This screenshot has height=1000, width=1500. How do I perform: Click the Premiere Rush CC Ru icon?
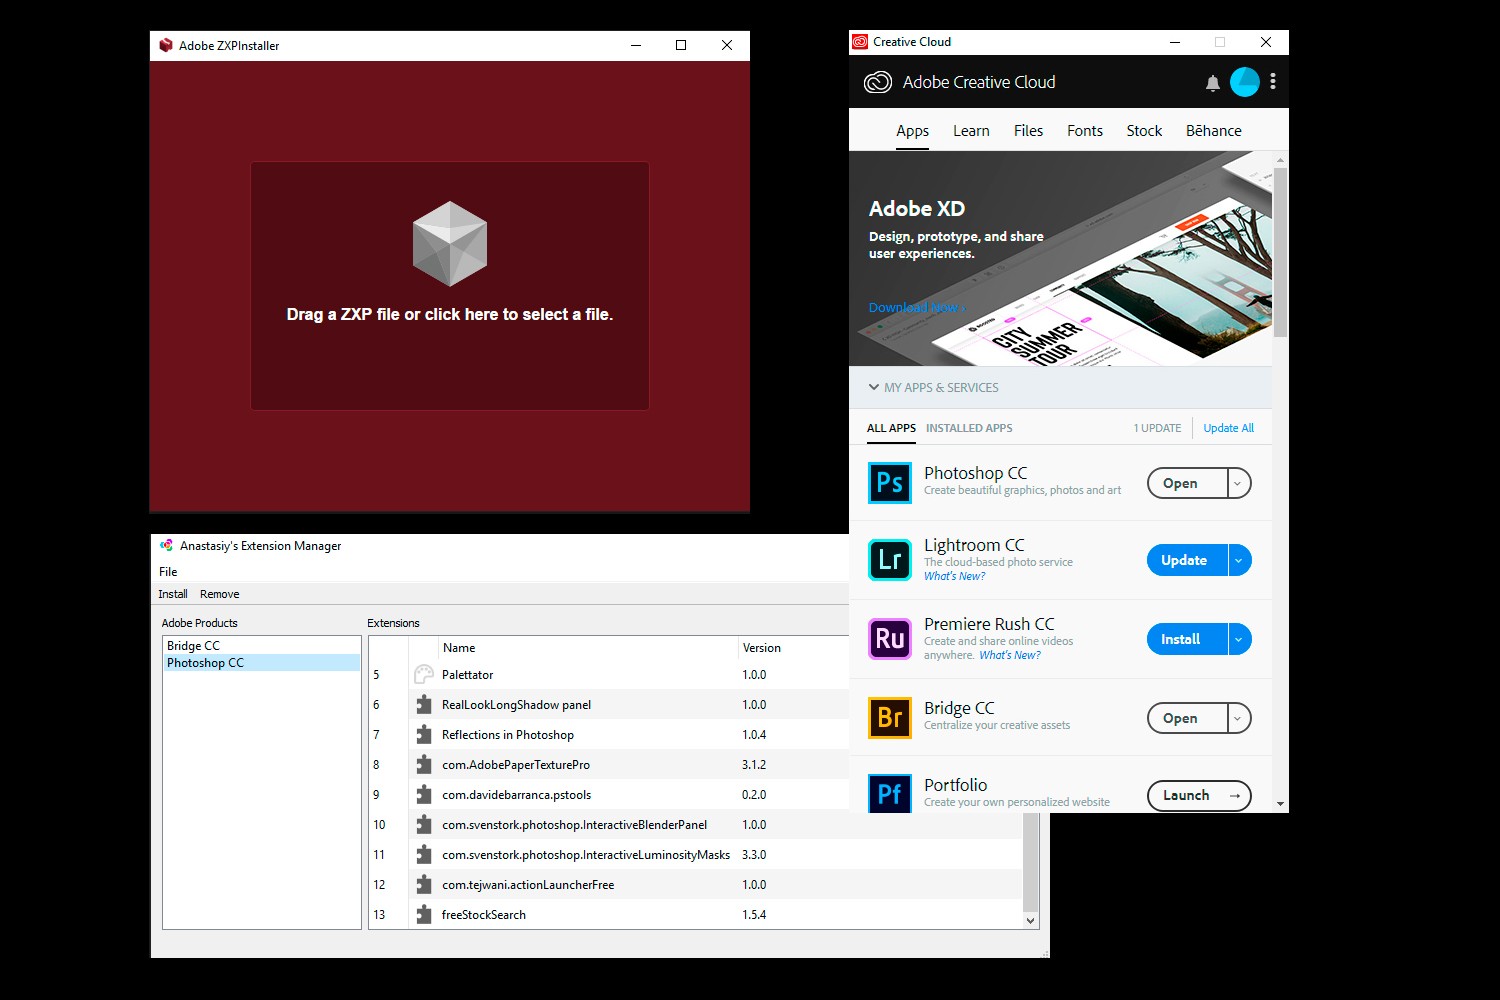click(889, 639)
